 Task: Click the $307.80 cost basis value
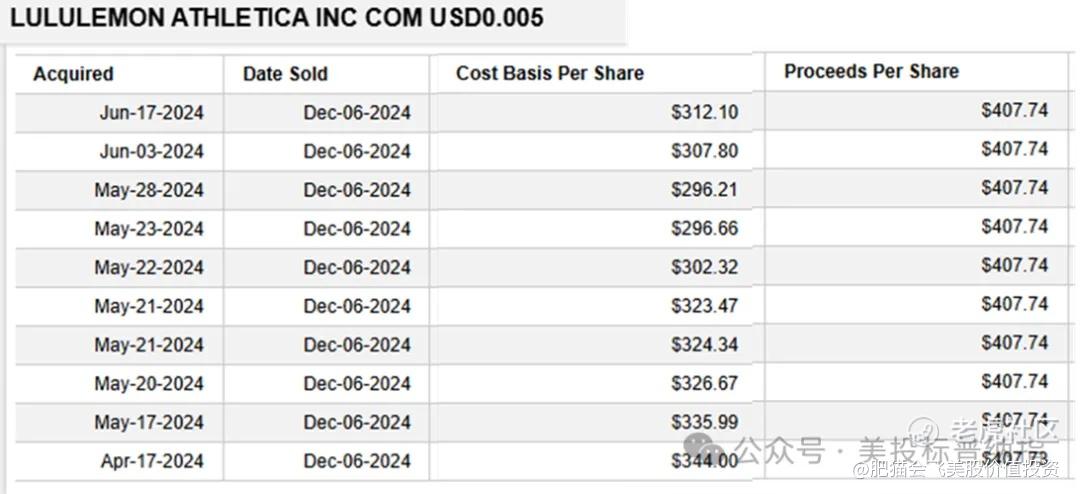point(704,151)
